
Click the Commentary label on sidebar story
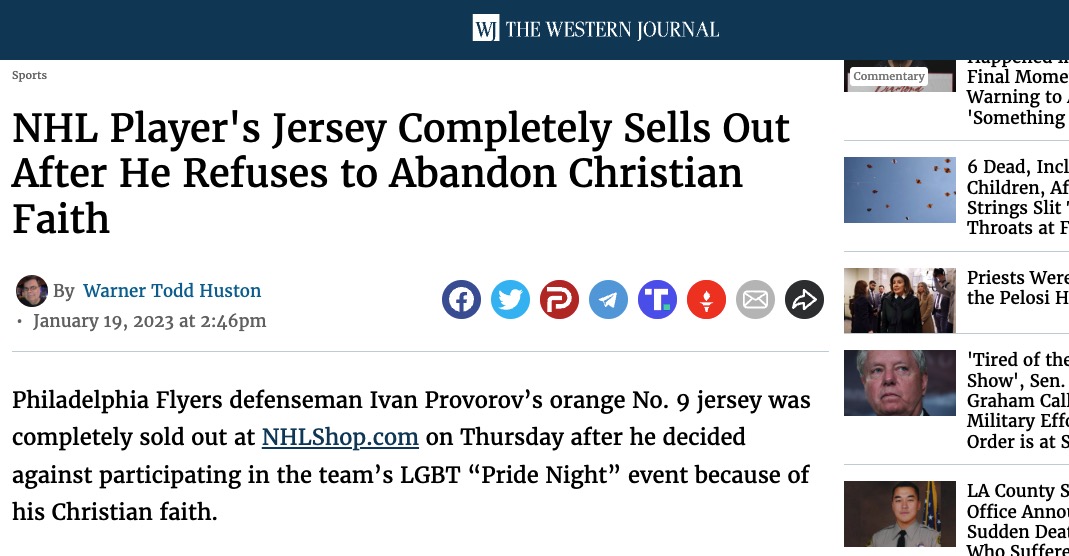[889, 76]
